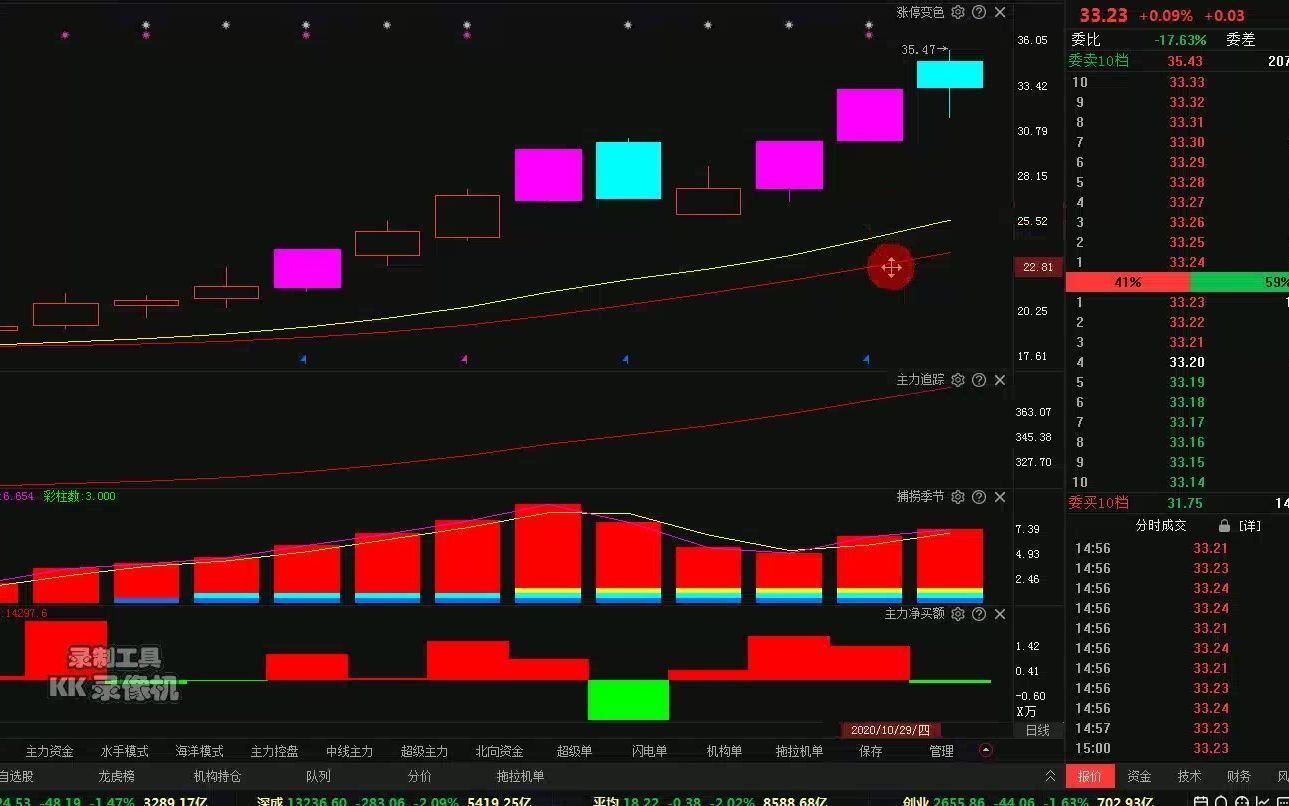Click the 日线 period label
The height and width of the screenshot is (806, 1289).
tap(1038, 730)
